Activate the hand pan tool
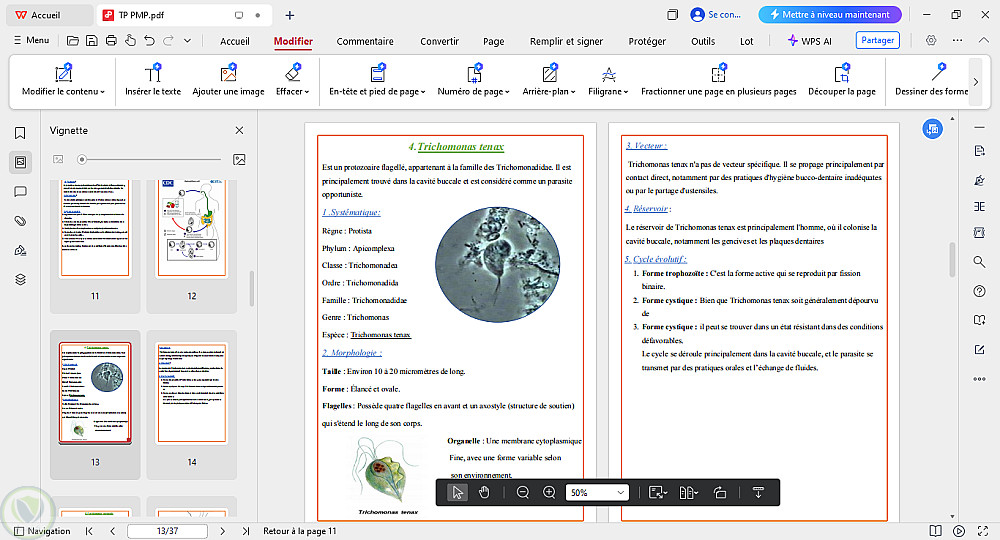This screenshot has width=1000, height=540. pyautogui.click(x=484, y=492)
